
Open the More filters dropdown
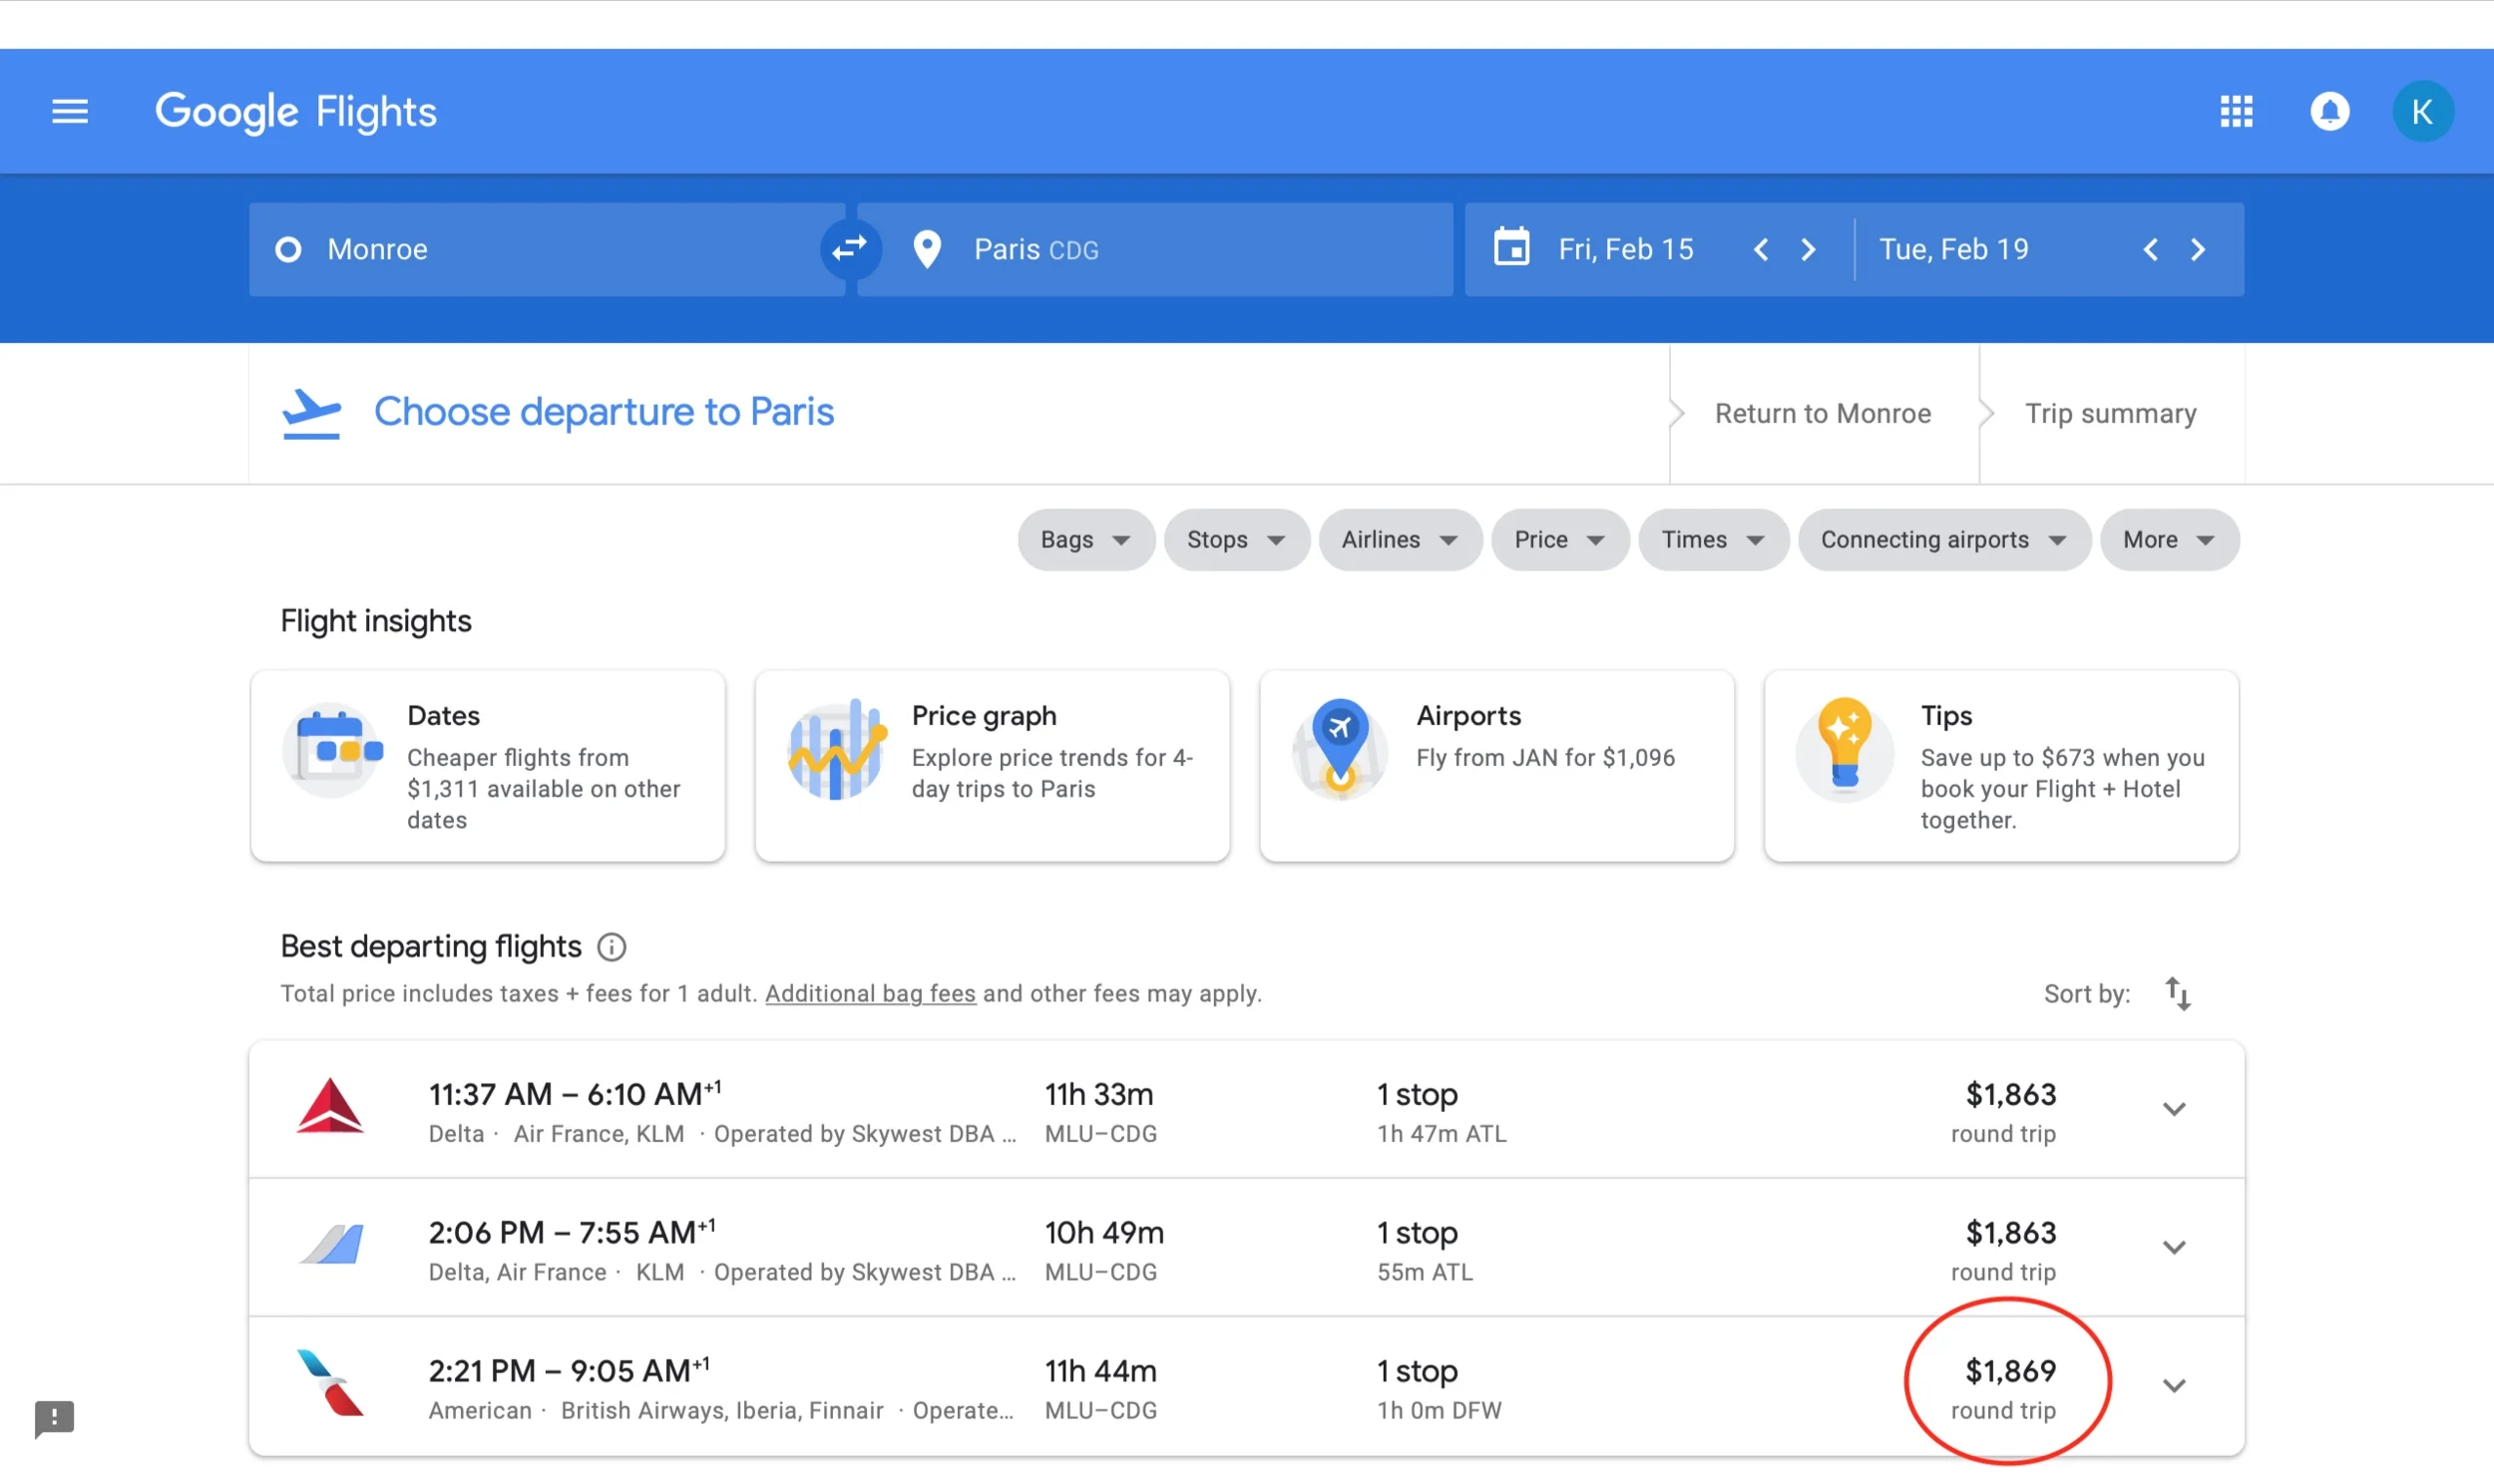(x=2169, y=540)
